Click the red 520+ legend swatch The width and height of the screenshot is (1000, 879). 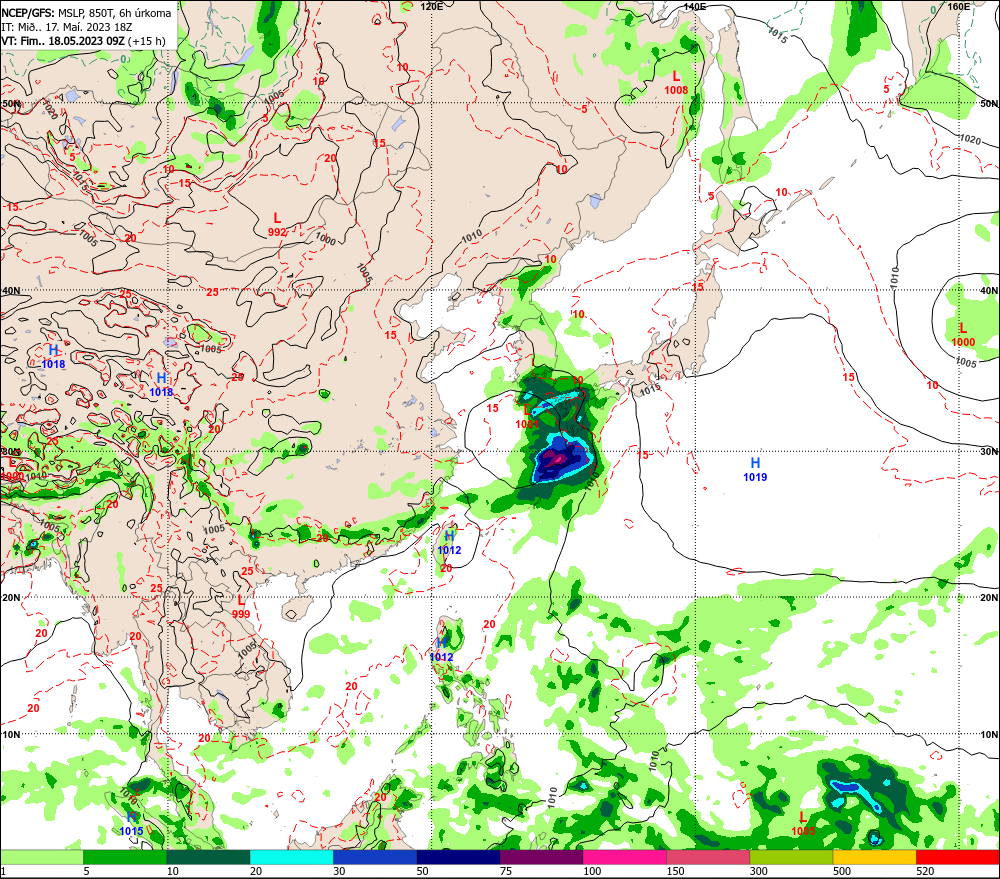click(x=958, y=857)
